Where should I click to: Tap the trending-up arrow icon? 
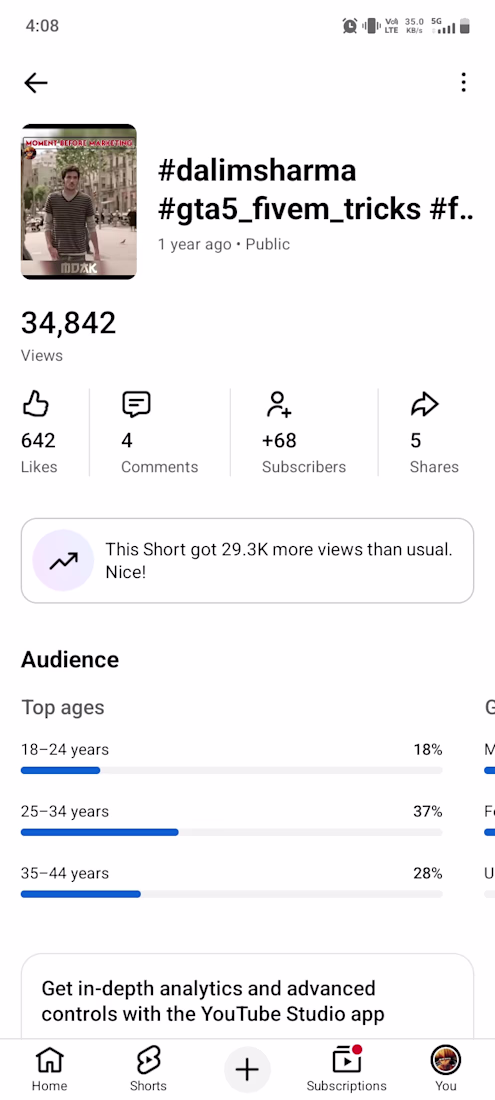(x=63, y=561)
